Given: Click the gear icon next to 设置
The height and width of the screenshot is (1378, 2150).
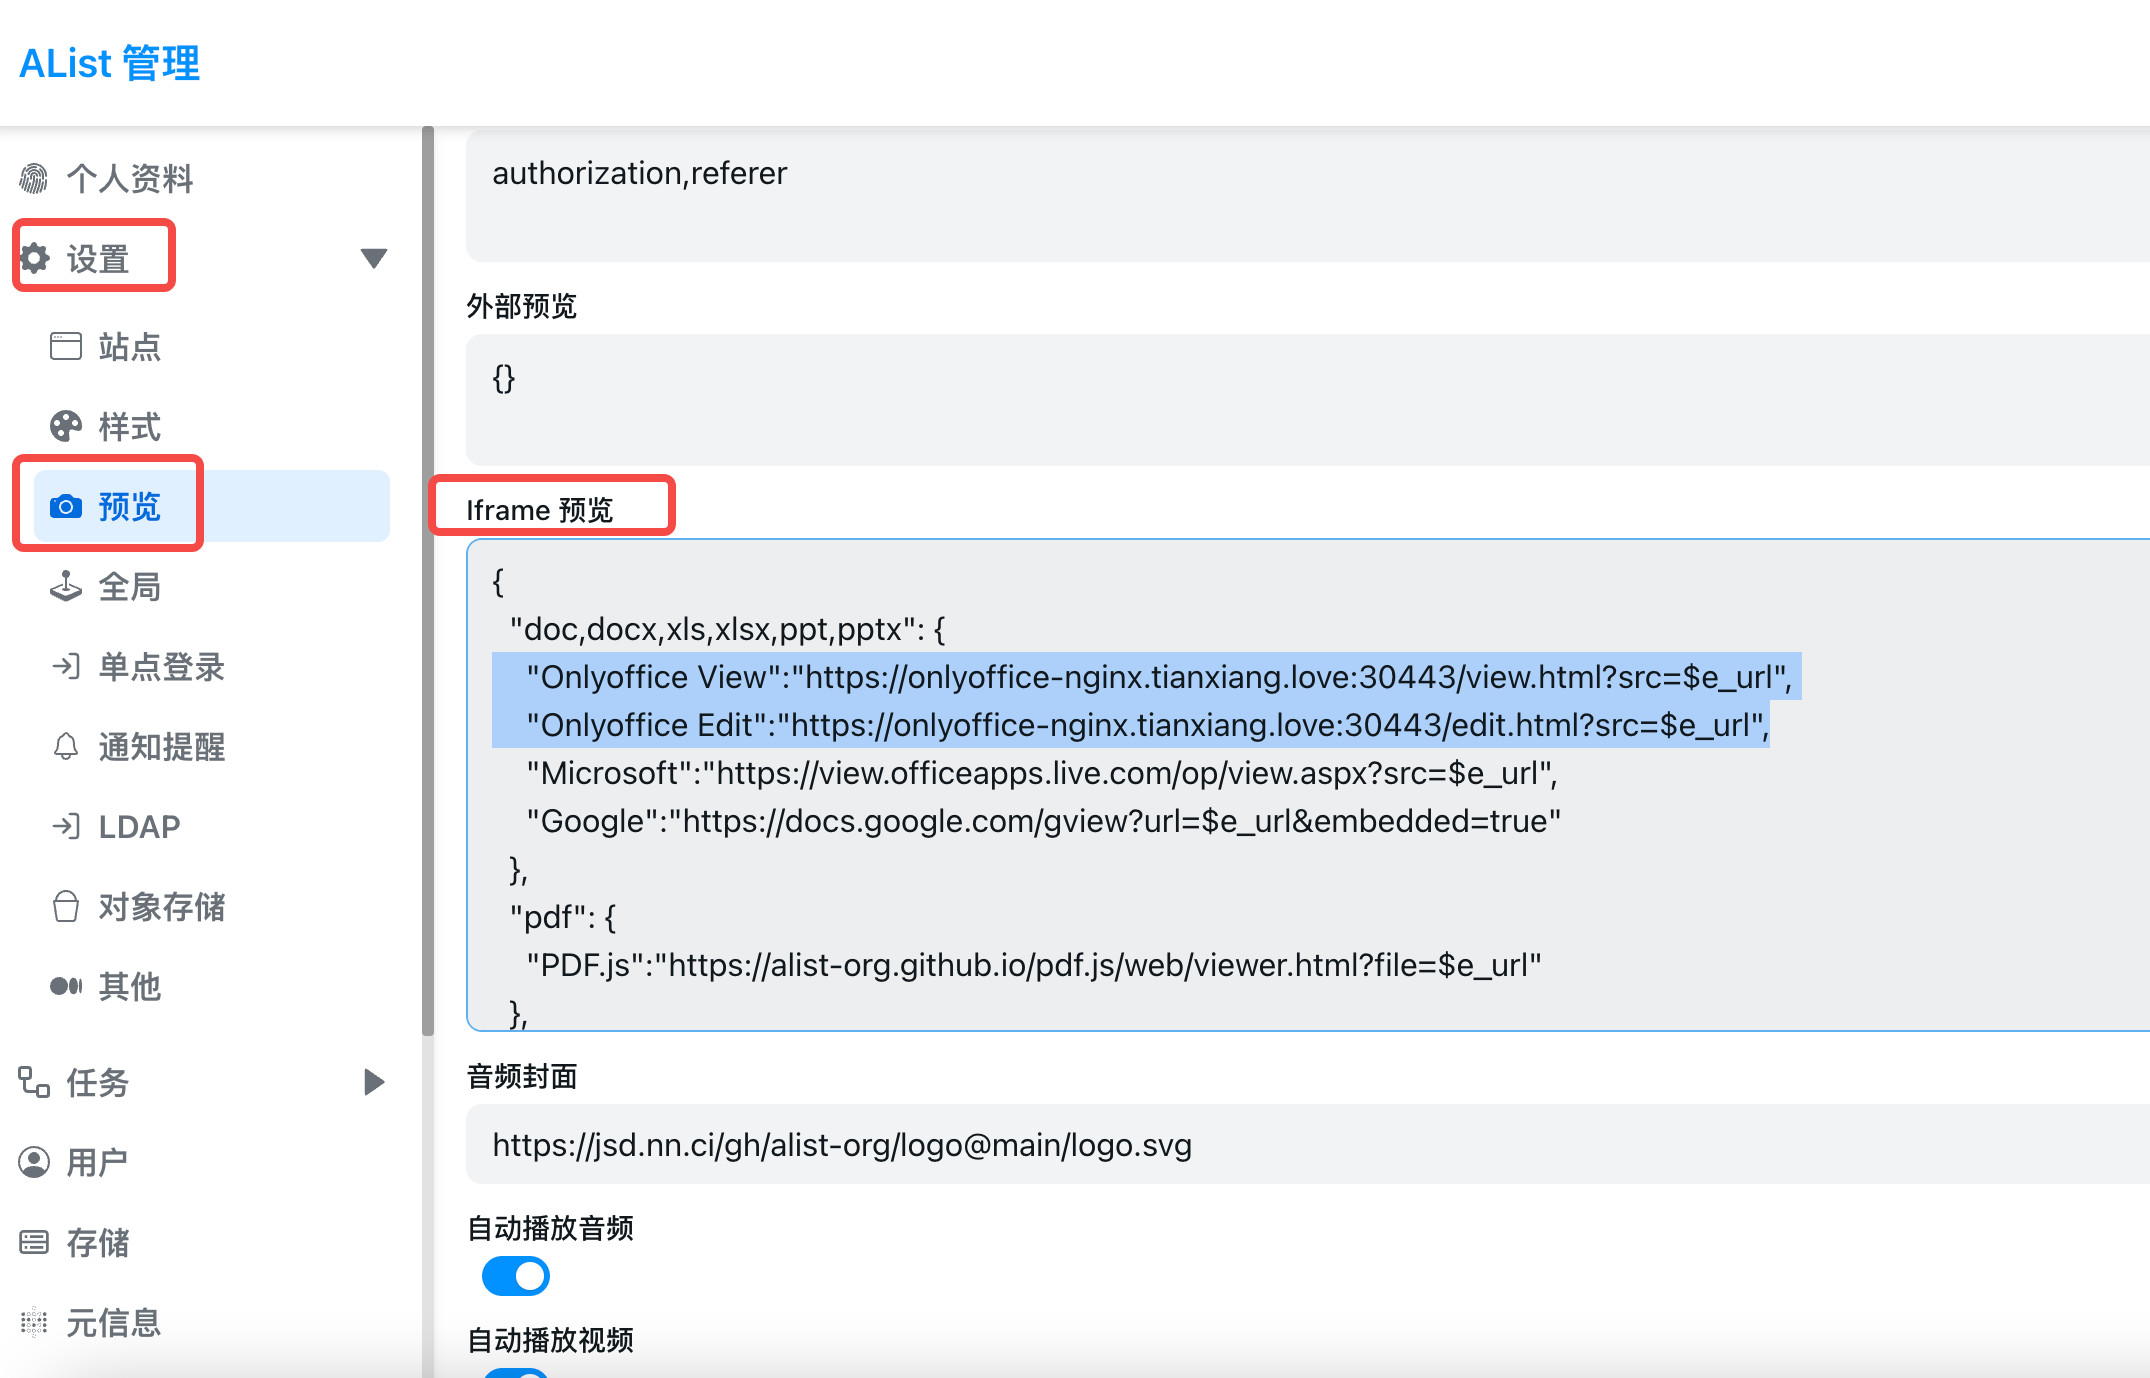Looking at the screenshot, I should pyautogui.click(x=35, y=258).
